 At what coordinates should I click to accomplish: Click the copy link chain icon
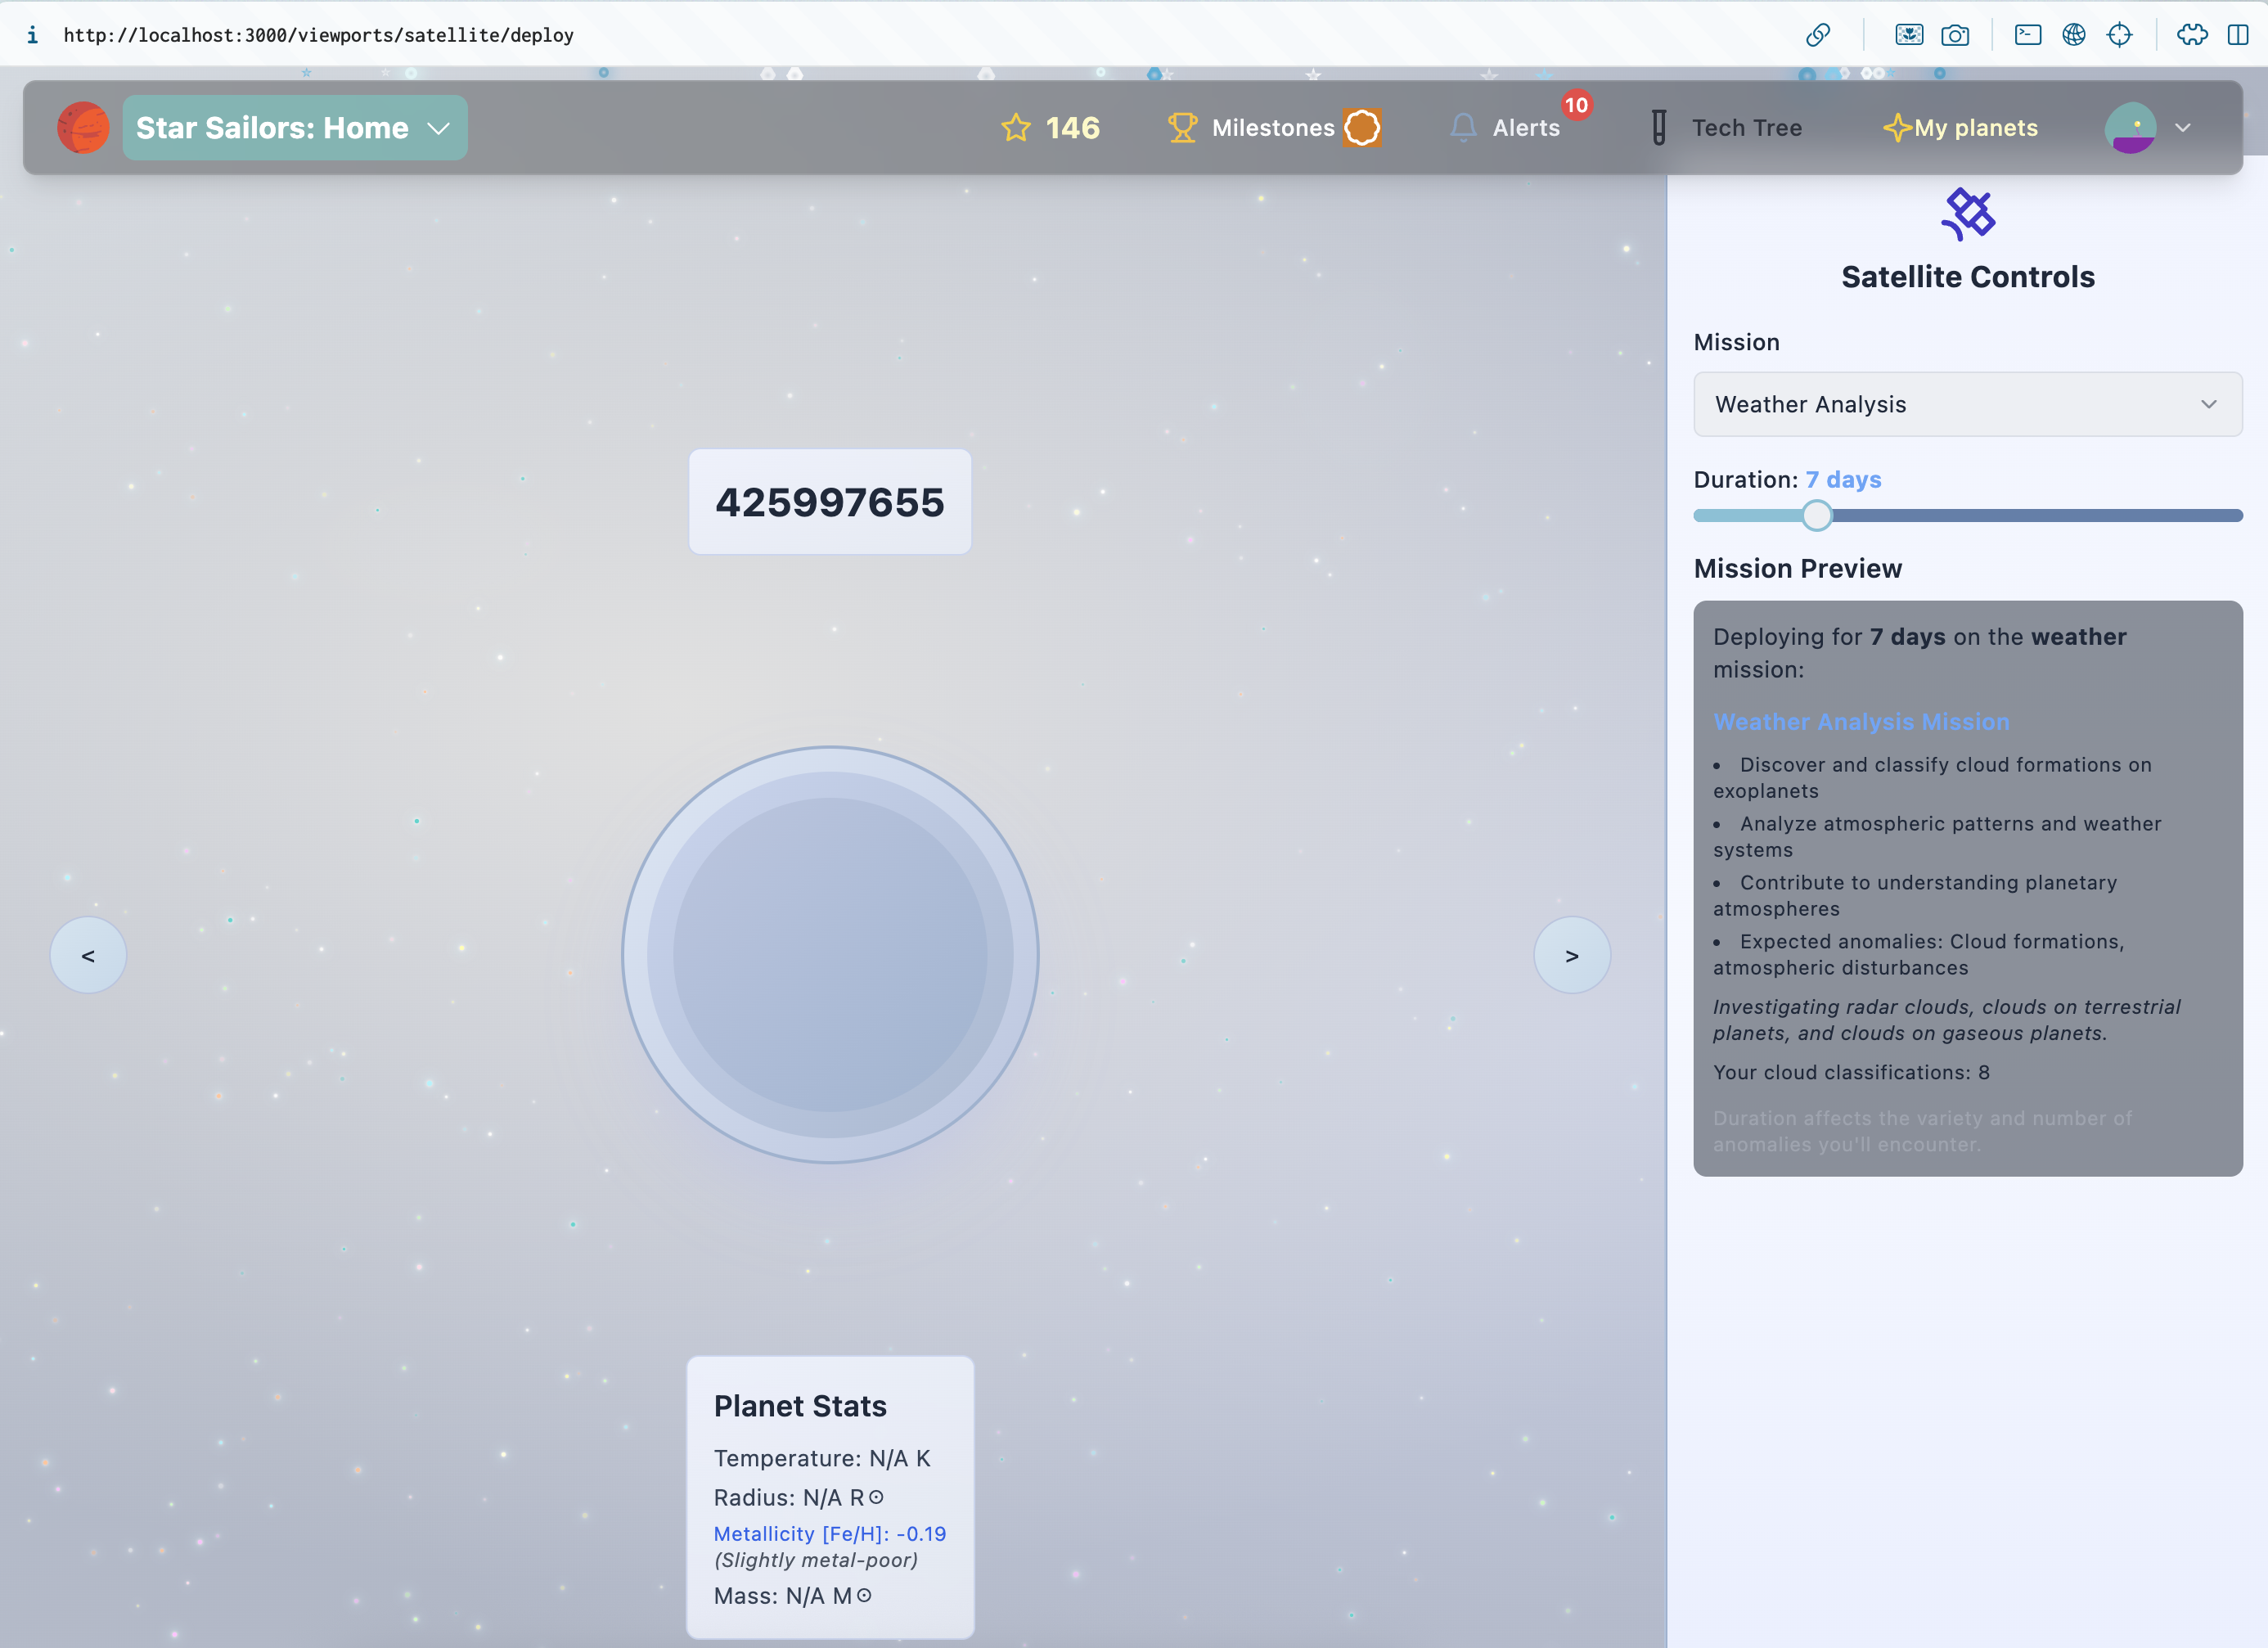[x=1817, y=35]
